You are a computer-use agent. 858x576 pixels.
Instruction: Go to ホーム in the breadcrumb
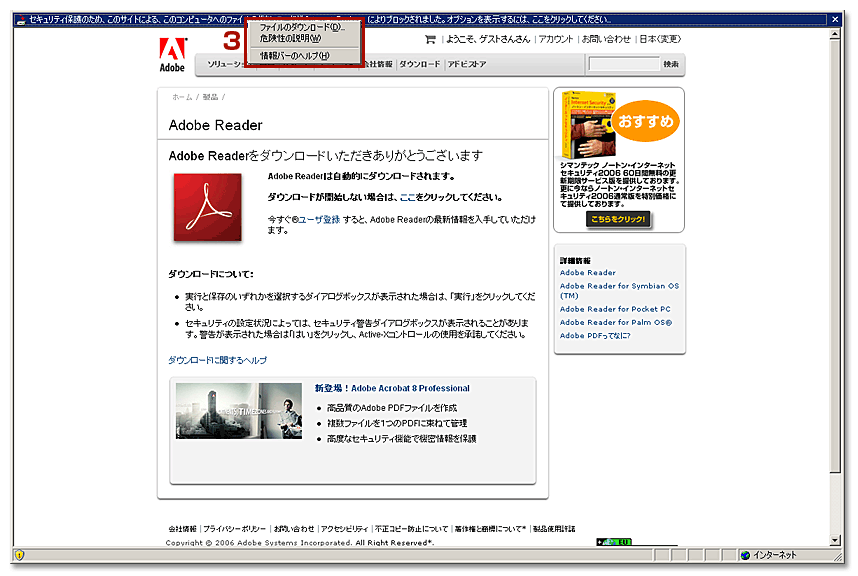(182, 97)
